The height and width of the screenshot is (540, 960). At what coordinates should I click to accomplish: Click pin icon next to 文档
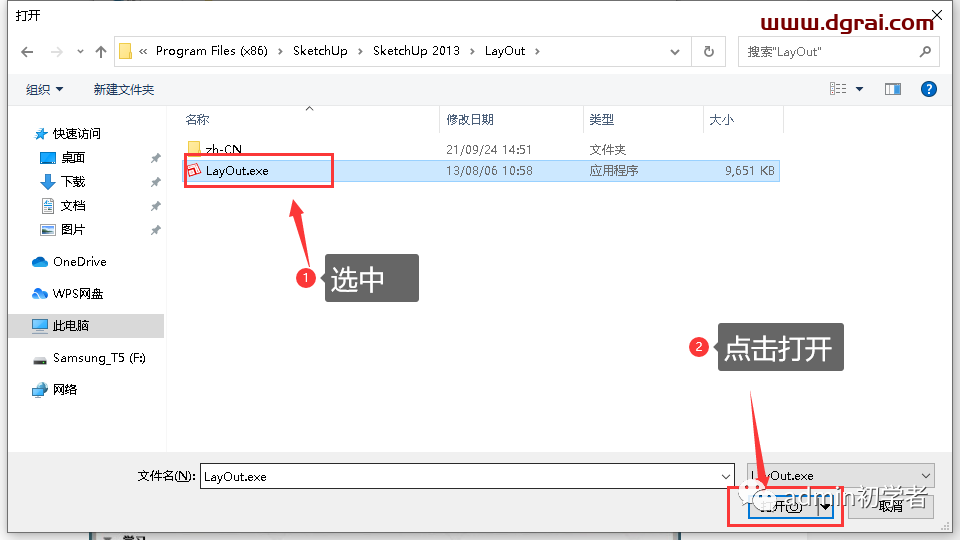click(156, 206)
